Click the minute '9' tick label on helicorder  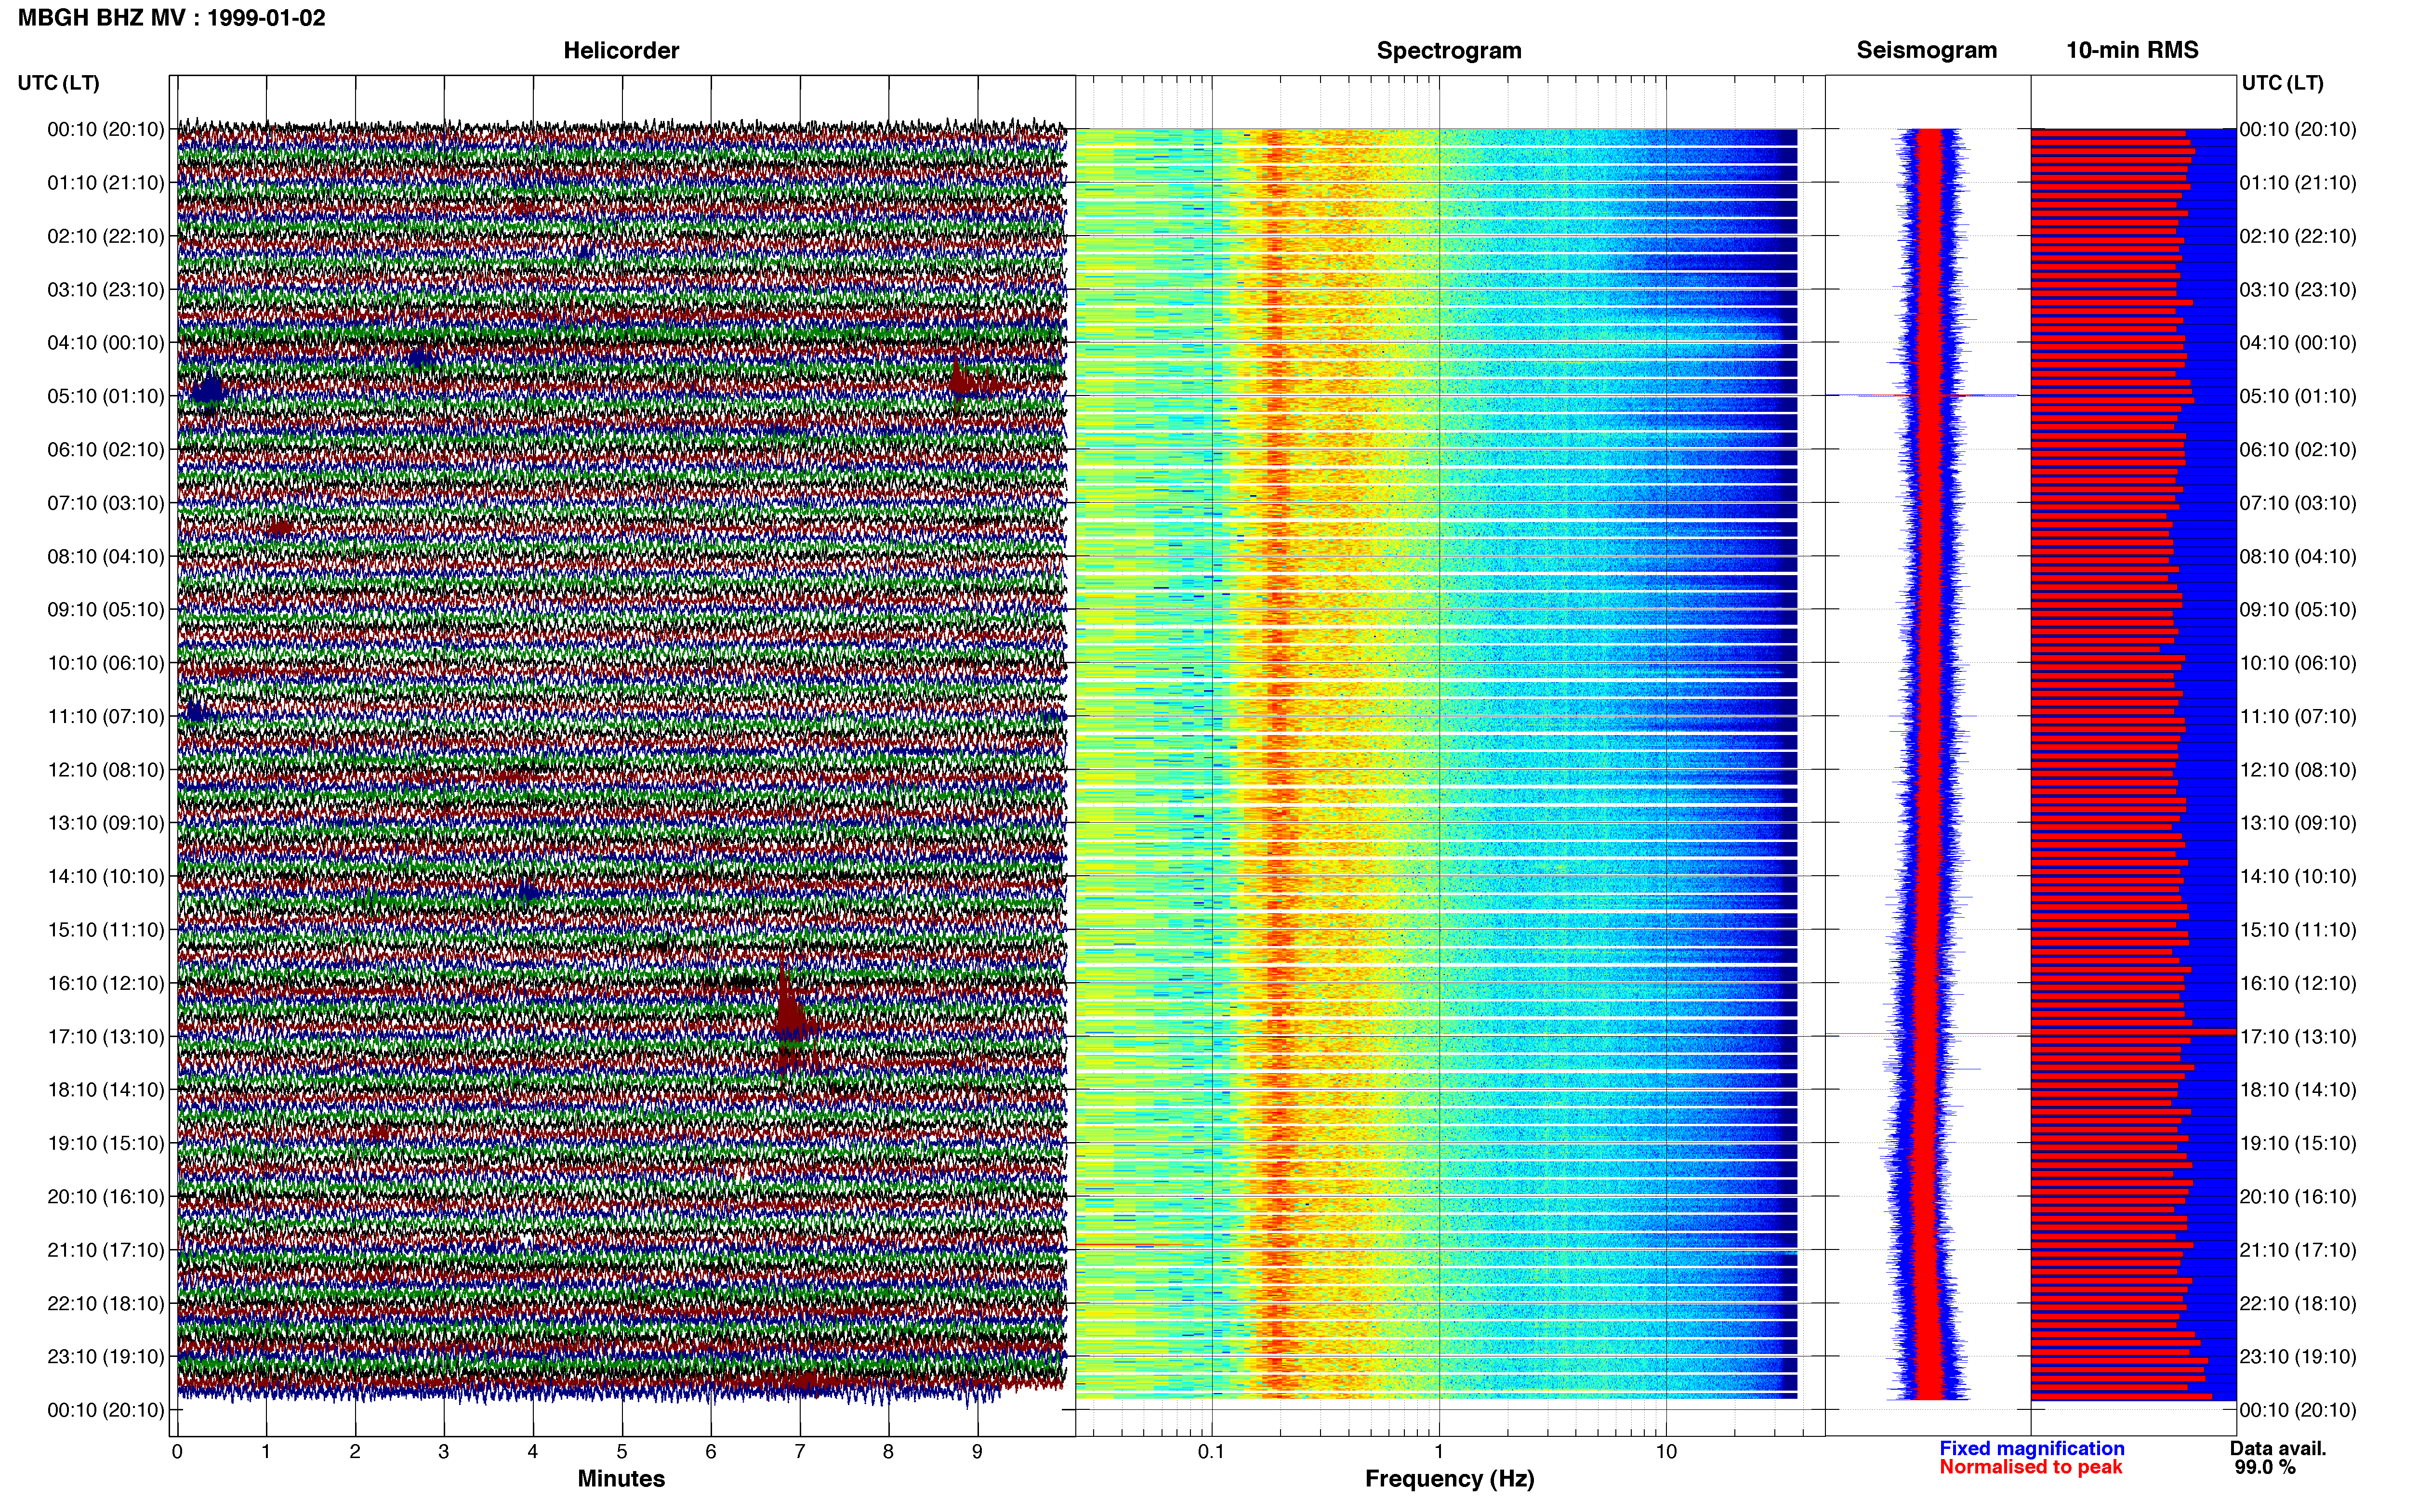(x=977, y=1452)
